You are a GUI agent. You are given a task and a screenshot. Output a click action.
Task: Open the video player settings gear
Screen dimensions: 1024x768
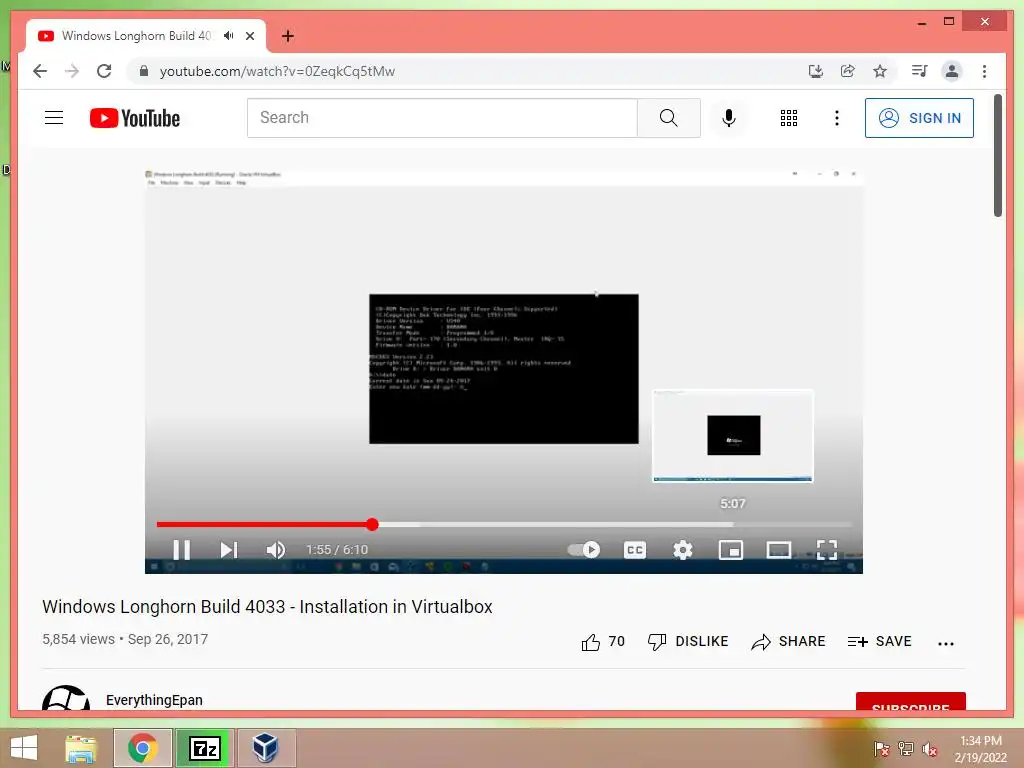click(682, 550)
